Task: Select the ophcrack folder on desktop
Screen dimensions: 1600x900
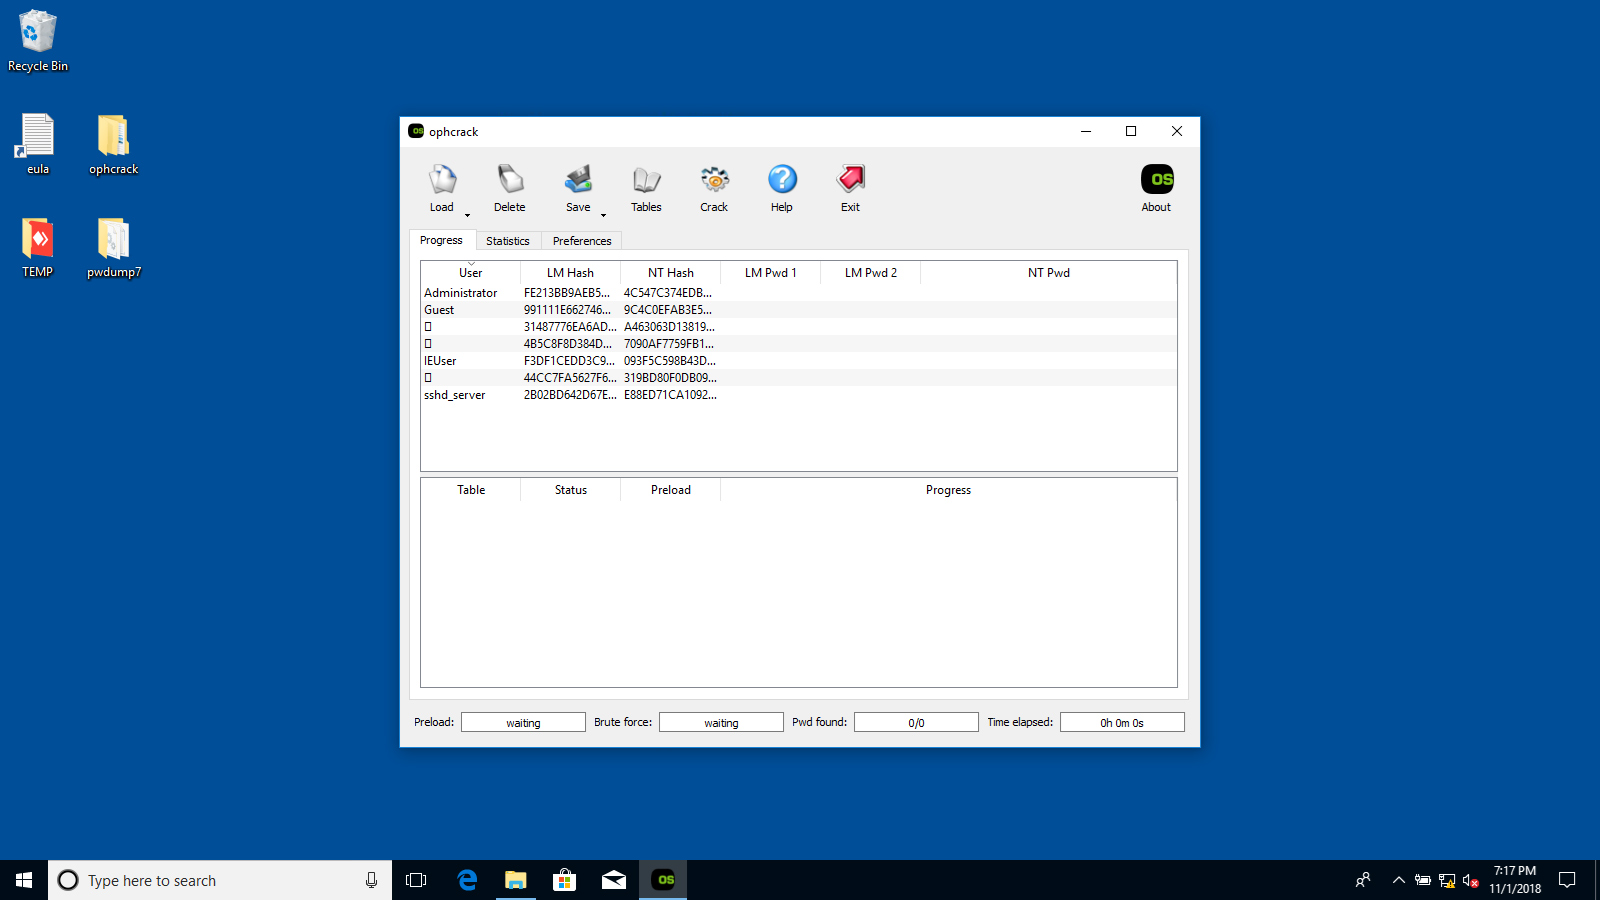Action: point(113,144)
